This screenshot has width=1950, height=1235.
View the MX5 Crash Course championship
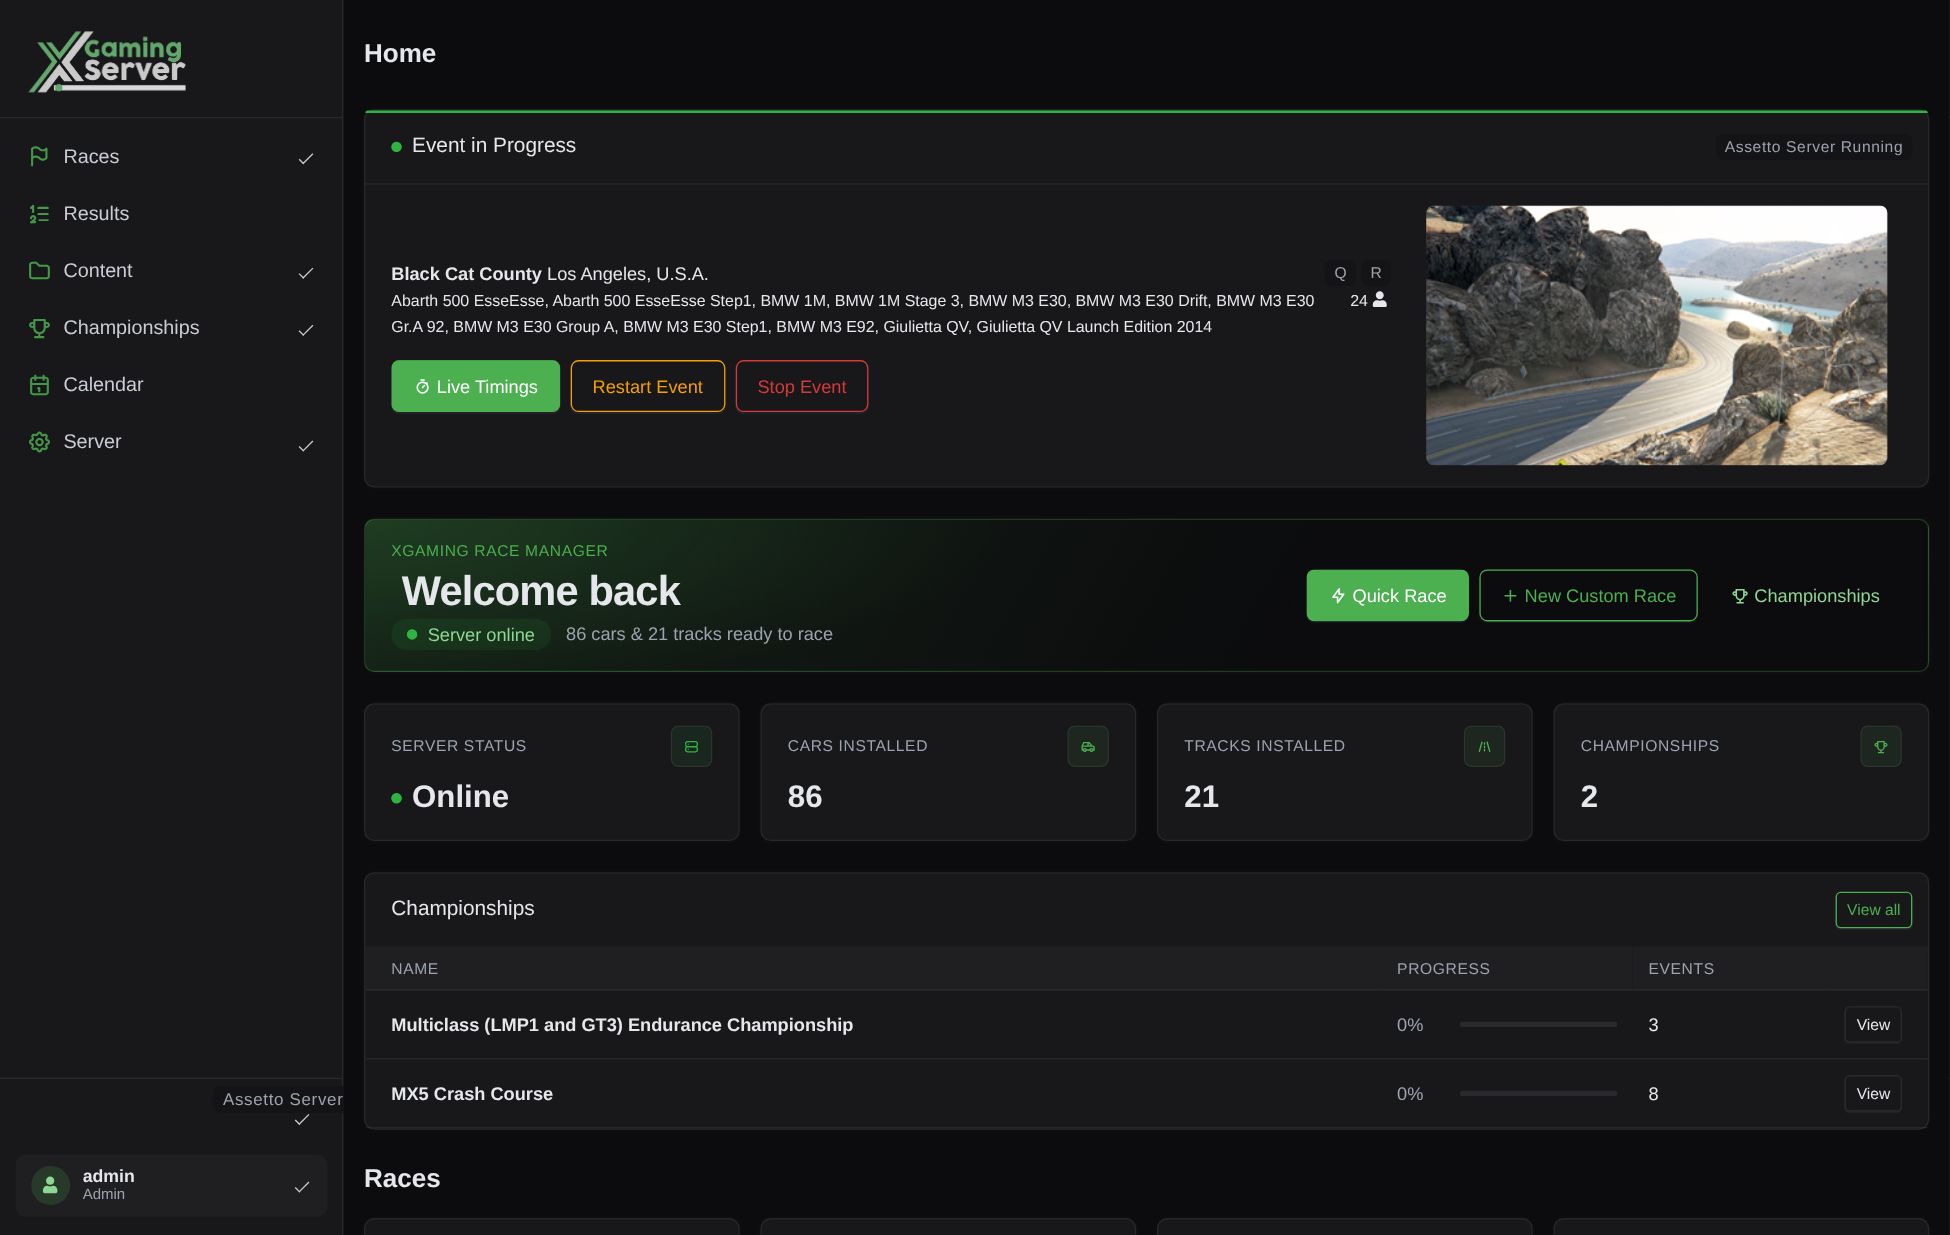point(1873,1093)
